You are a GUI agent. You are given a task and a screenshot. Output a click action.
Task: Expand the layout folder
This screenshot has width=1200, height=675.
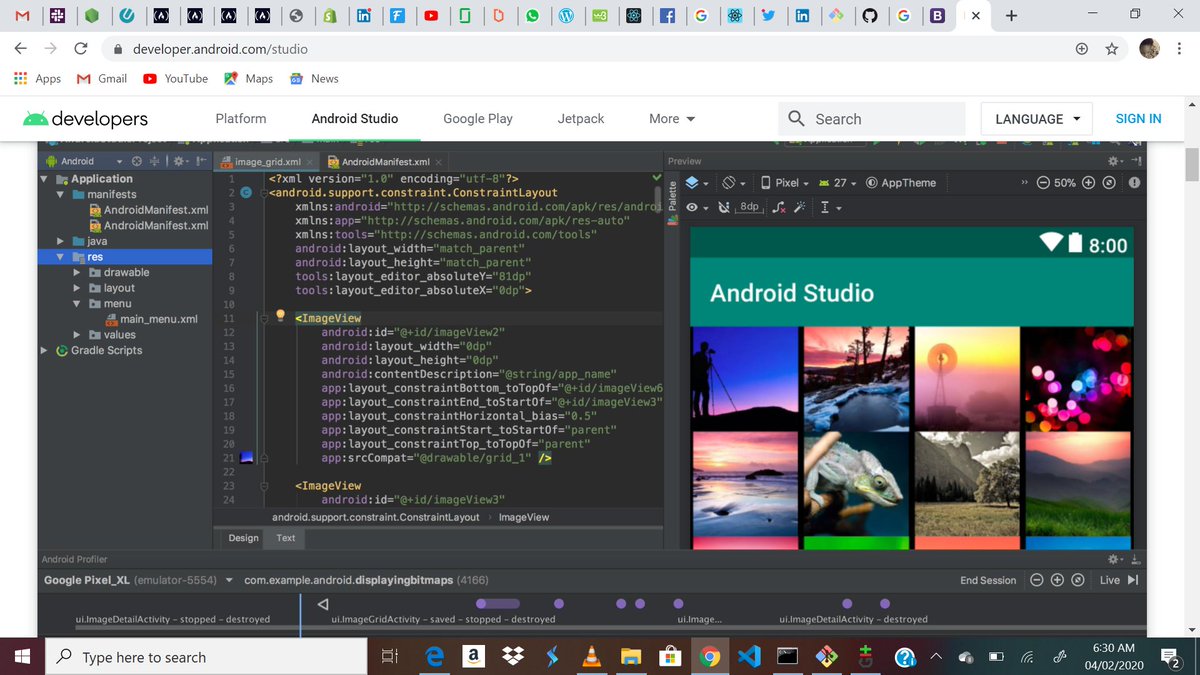pyautogui.click(x=78, y=288)
